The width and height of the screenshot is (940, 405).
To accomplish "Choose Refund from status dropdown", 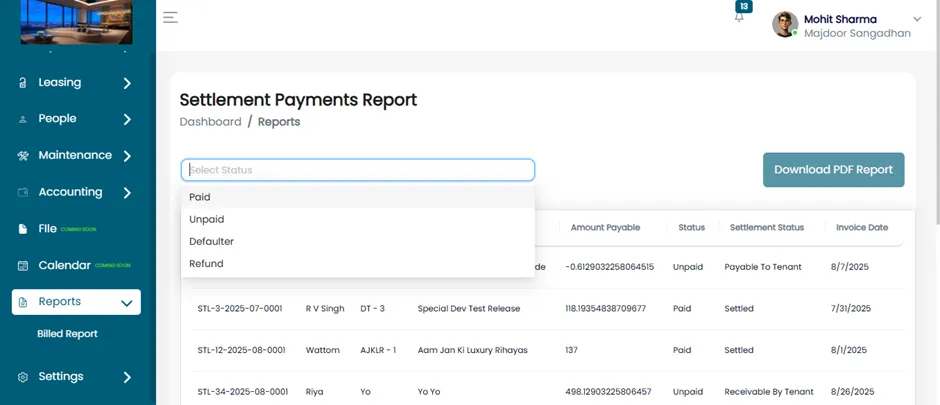I will point(358,264).
